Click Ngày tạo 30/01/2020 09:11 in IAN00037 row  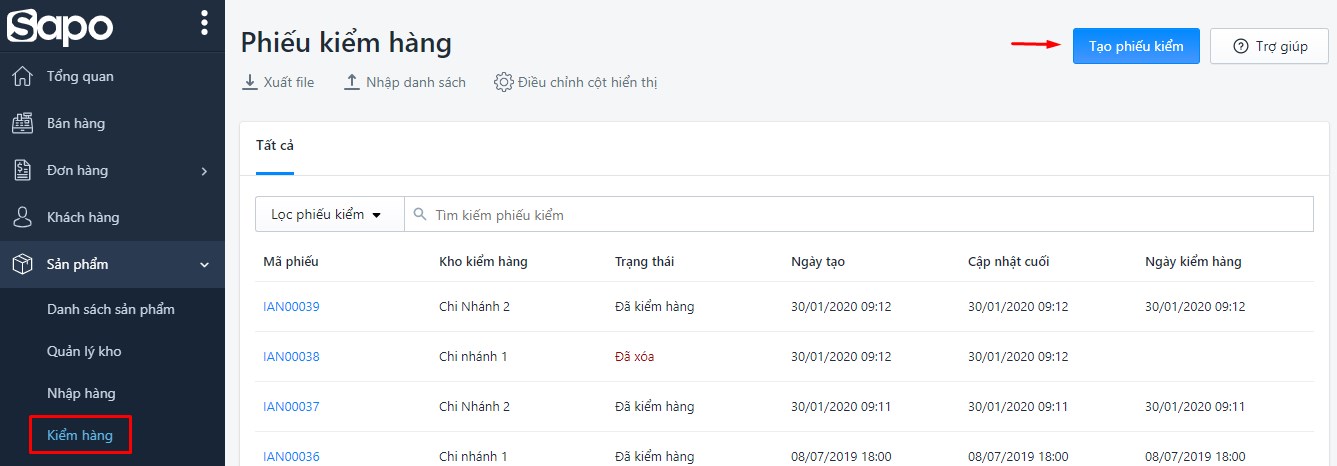(841, 406)
